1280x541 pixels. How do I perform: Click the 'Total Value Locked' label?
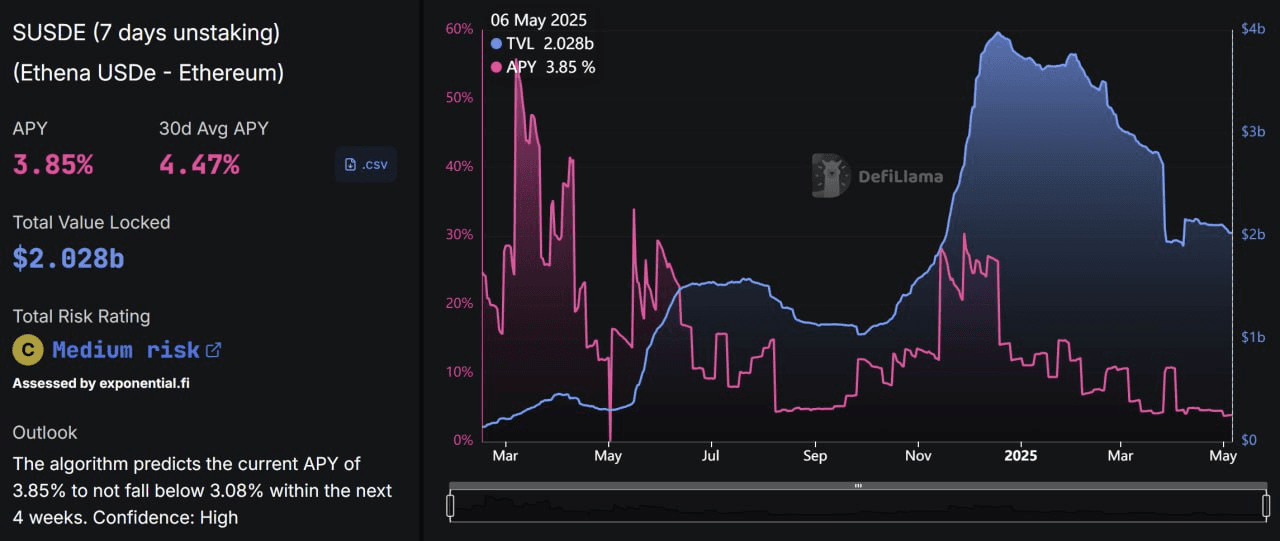pos(91,222)
